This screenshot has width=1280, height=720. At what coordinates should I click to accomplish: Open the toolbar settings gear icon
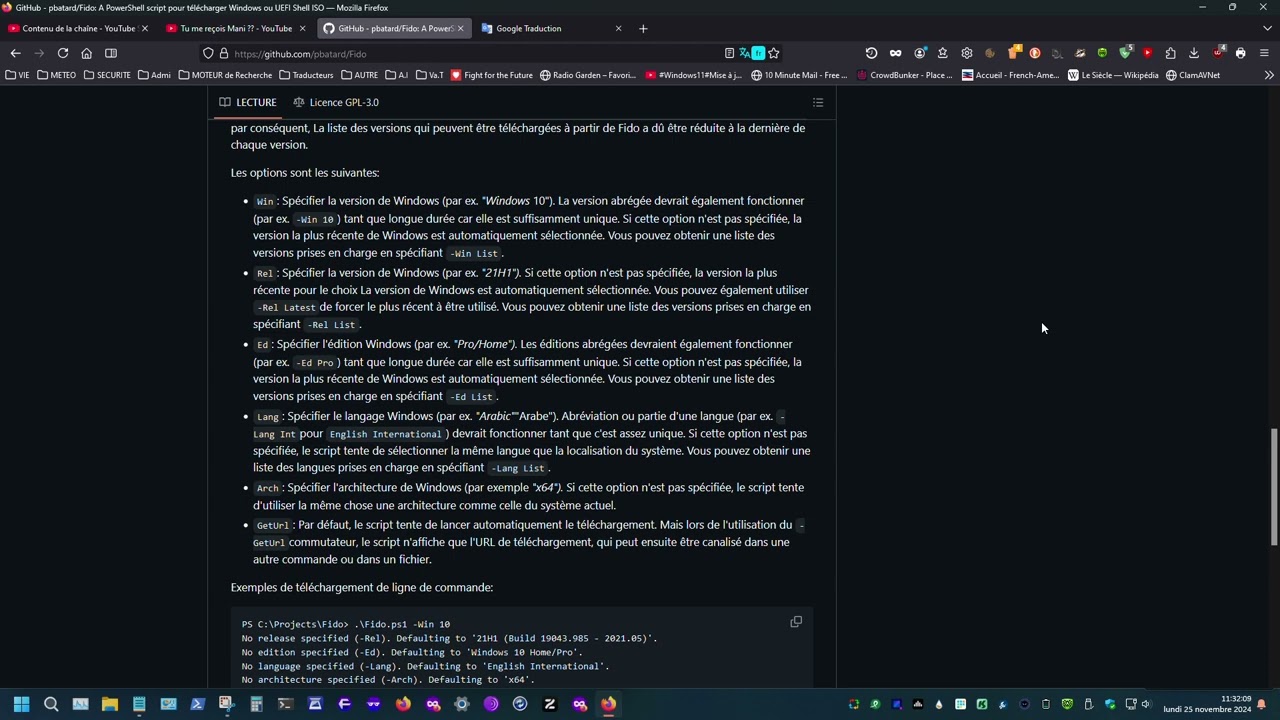(x=966, y=53)
